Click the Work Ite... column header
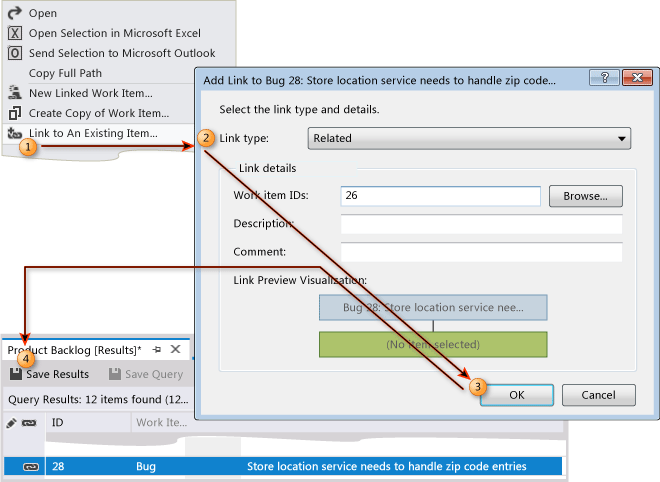This screenshot has width=660, height=482. point(162,422)
